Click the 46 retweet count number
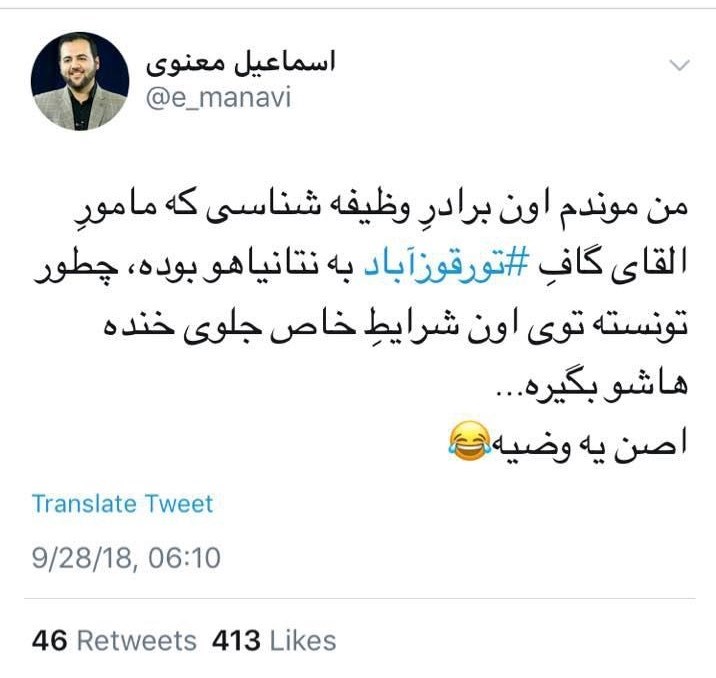The width and height of the screenshot is (716, 678). click(x=49, y=640)
